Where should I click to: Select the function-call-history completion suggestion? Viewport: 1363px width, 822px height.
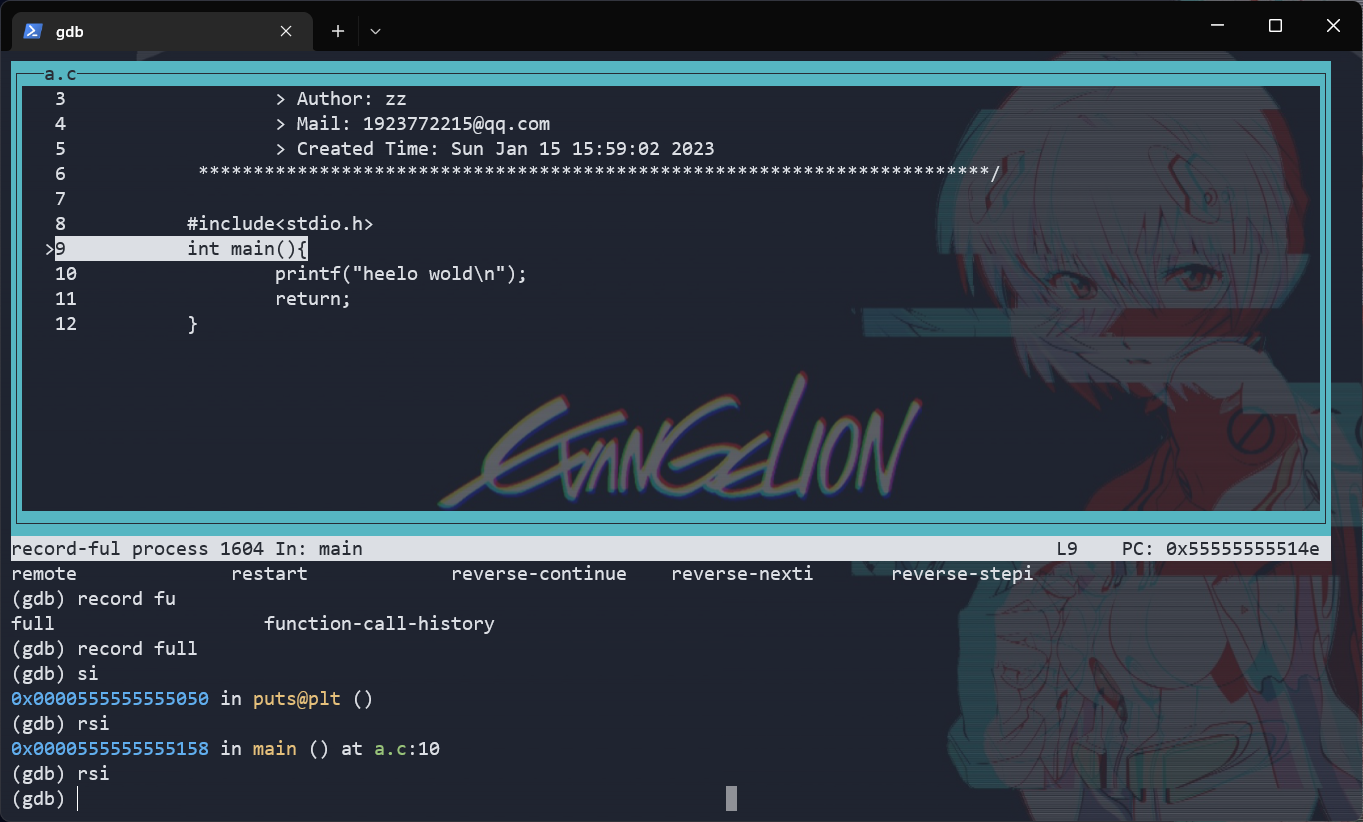[379, 623]
